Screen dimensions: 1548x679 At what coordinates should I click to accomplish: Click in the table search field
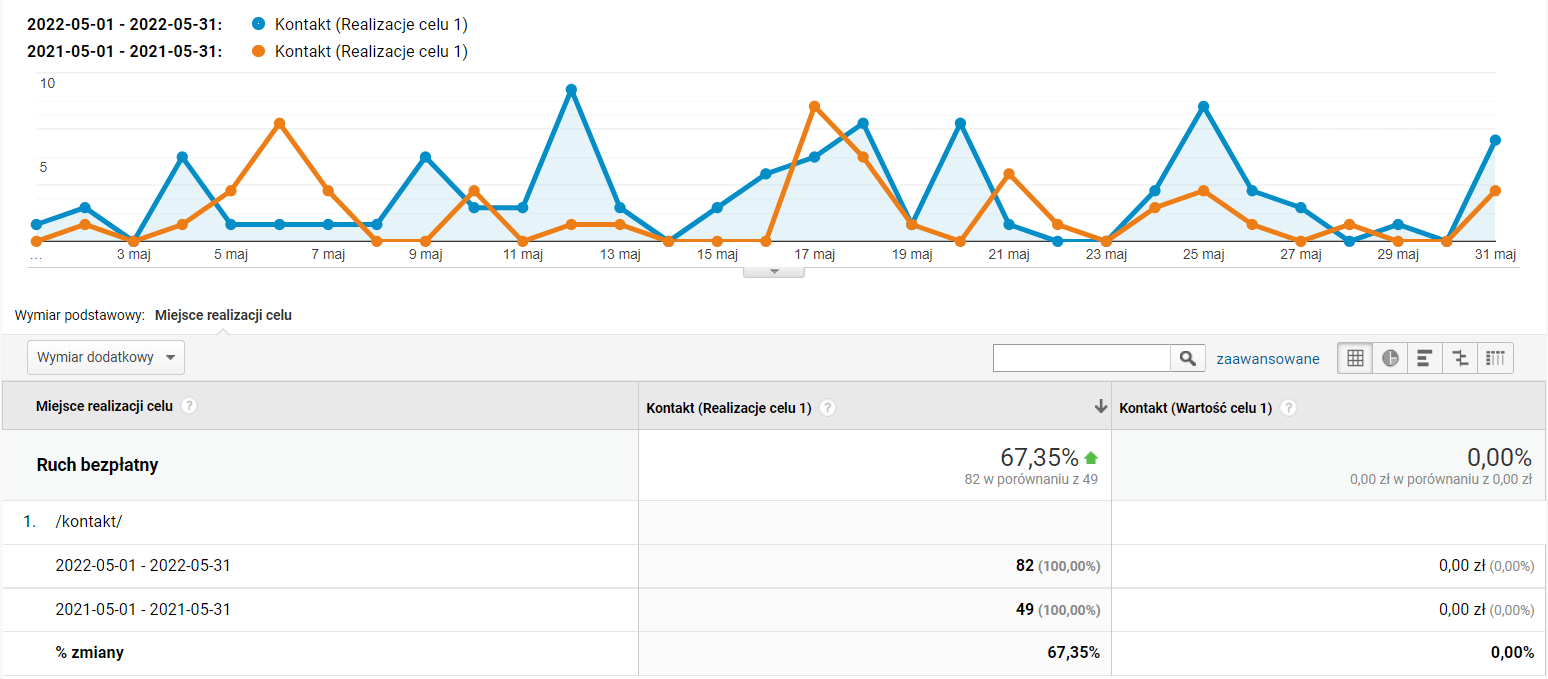coord(1081,358)
